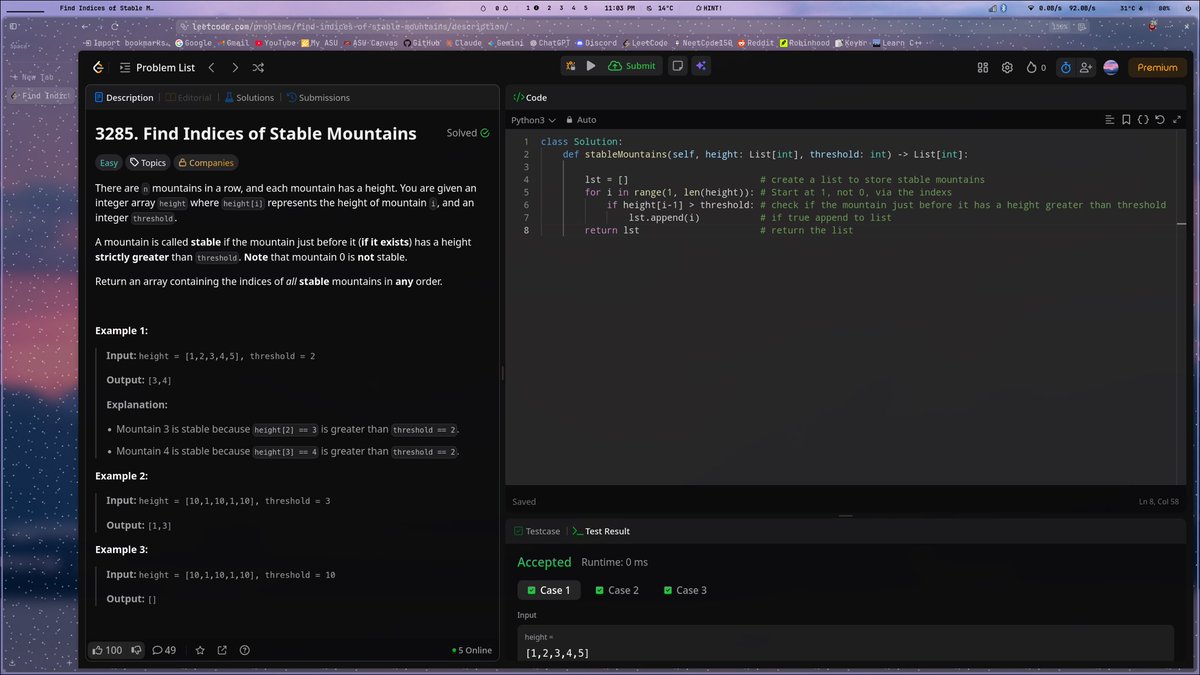Click the streak flame counter
The height and width of the screenshot is (675, 1200).
1035,67
